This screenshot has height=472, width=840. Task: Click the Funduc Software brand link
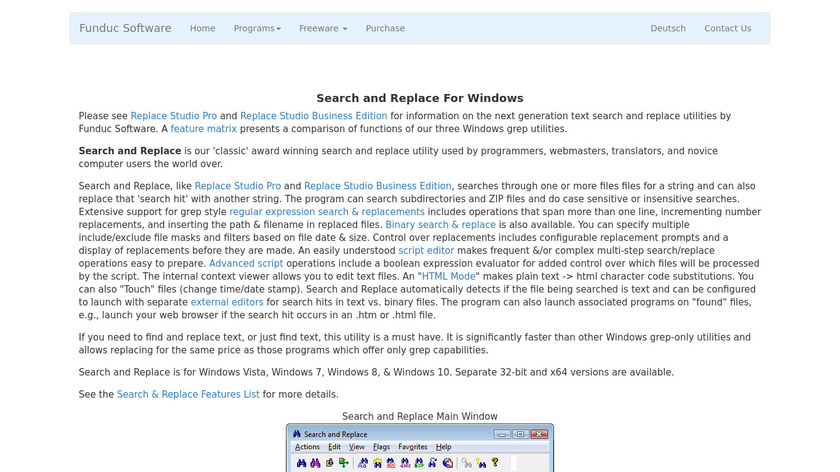click(x=125, y=28)
